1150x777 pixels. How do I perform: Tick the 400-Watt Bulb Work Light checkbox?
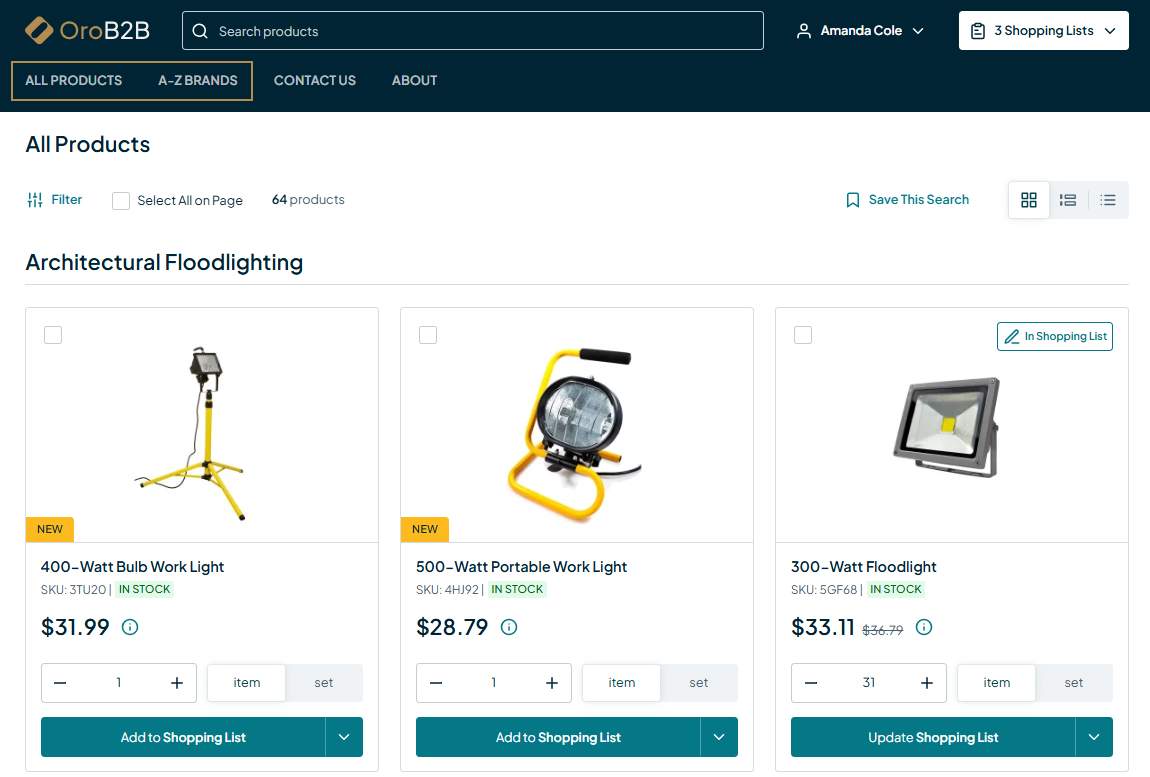coord(53,335)
